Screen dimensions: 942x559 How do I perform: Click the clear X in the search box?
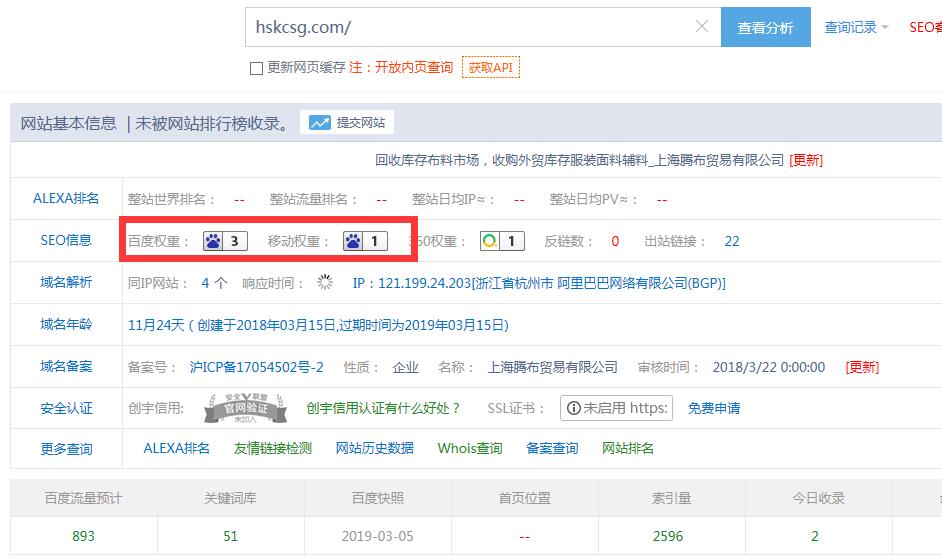tap(702, 27)
